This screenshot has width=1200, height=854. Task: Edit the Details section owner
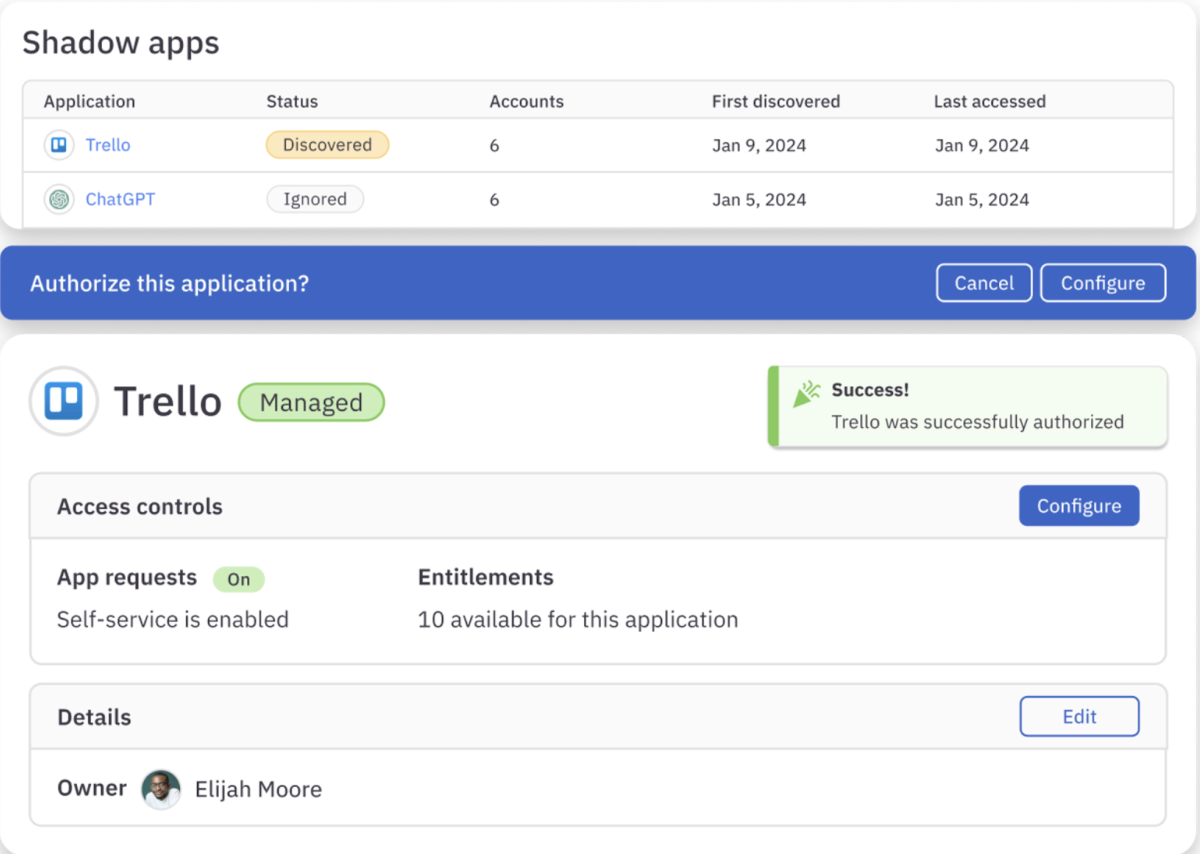[x=1079, y=716]
